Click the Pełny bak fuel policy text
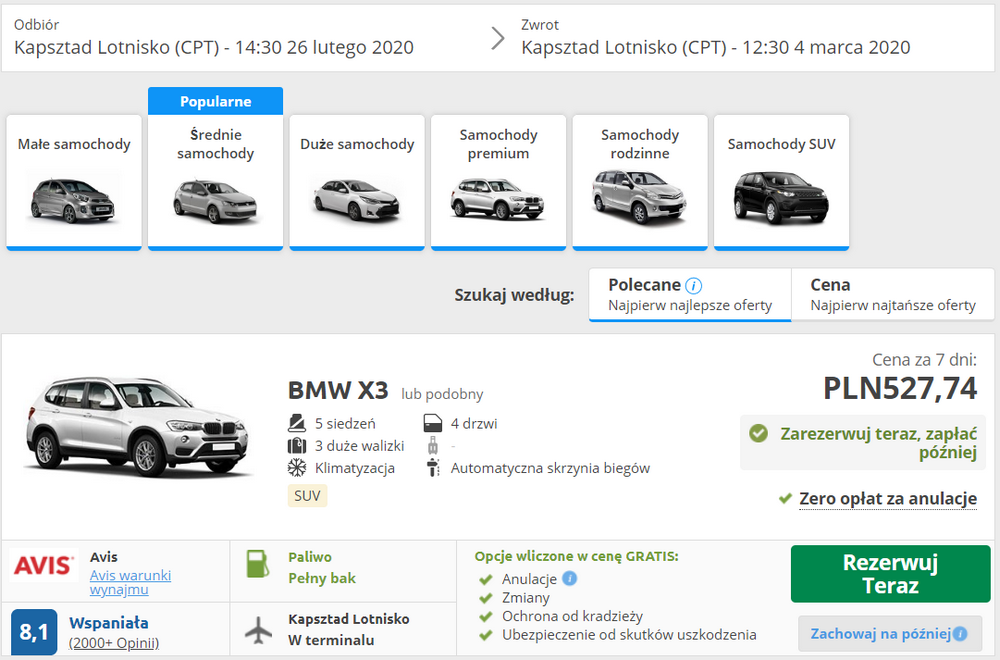 (322, 578)
